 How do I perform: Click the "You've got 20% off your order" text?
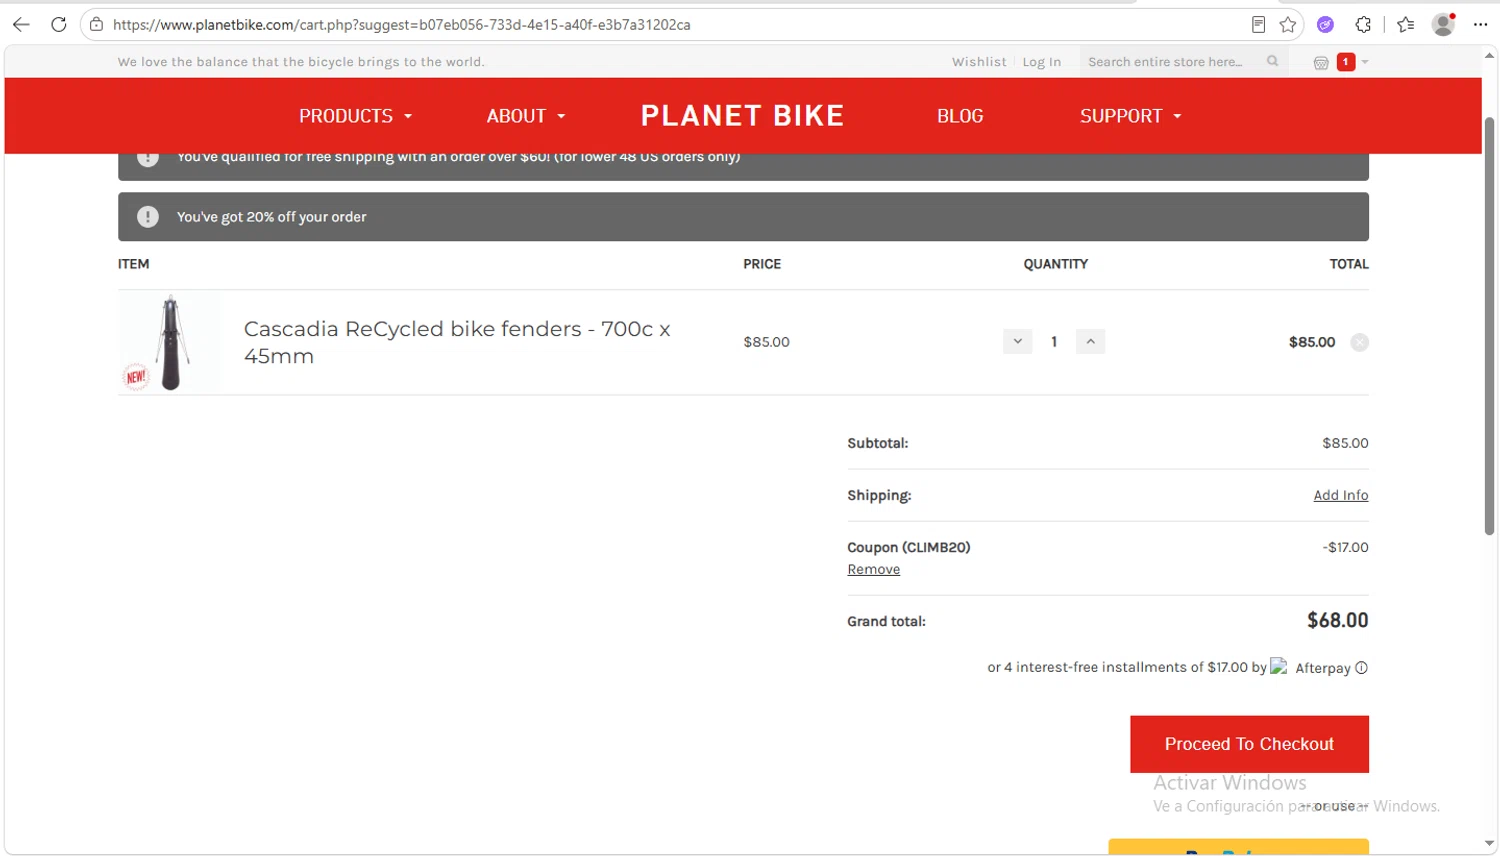tap(272, 217)
